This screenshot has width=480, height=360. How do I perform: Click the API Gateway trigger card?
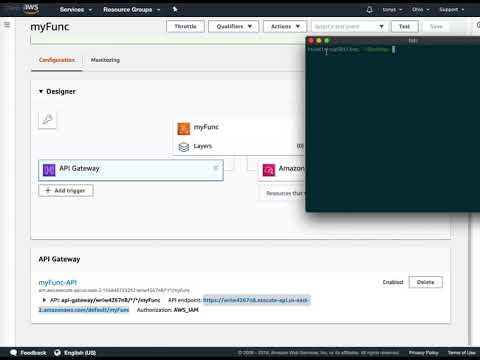click(x=131, y=170)
